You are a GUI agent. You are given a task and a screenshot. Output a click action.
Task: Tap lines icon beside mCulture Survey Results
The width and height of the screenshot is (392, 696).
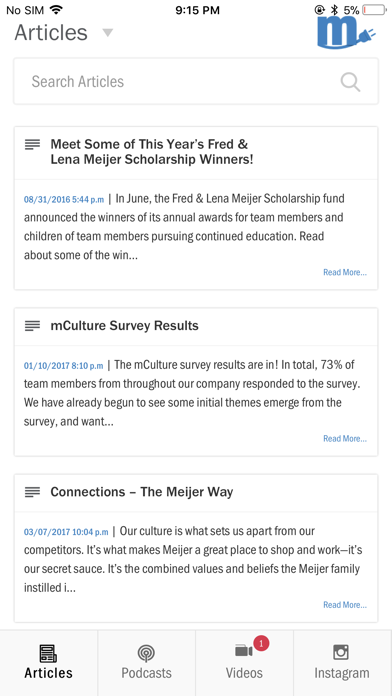(x=32, y=326)
